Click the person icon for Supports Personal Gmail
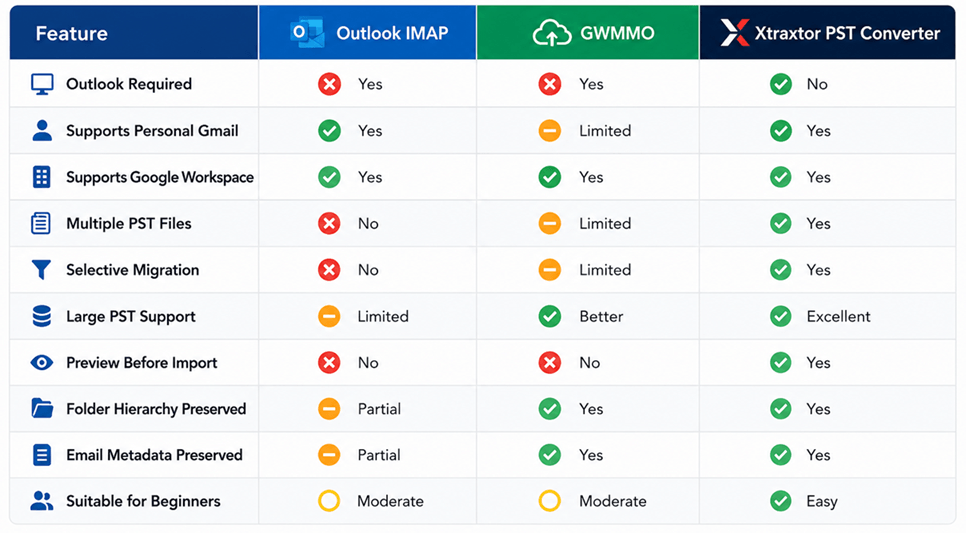This screenshot has height=533, width=966. pyautogui.click(x=42, y=131)
